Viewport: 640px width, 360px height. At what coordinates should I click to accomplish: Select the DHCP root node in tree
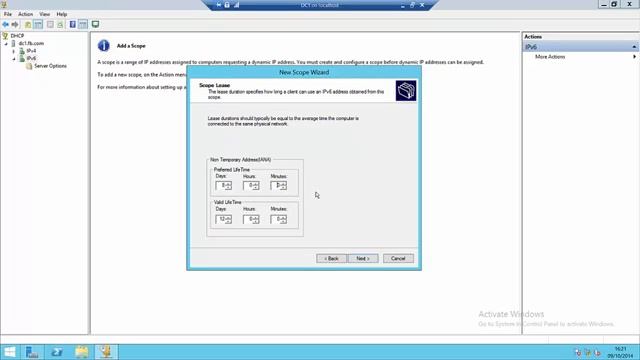(17, 36)
